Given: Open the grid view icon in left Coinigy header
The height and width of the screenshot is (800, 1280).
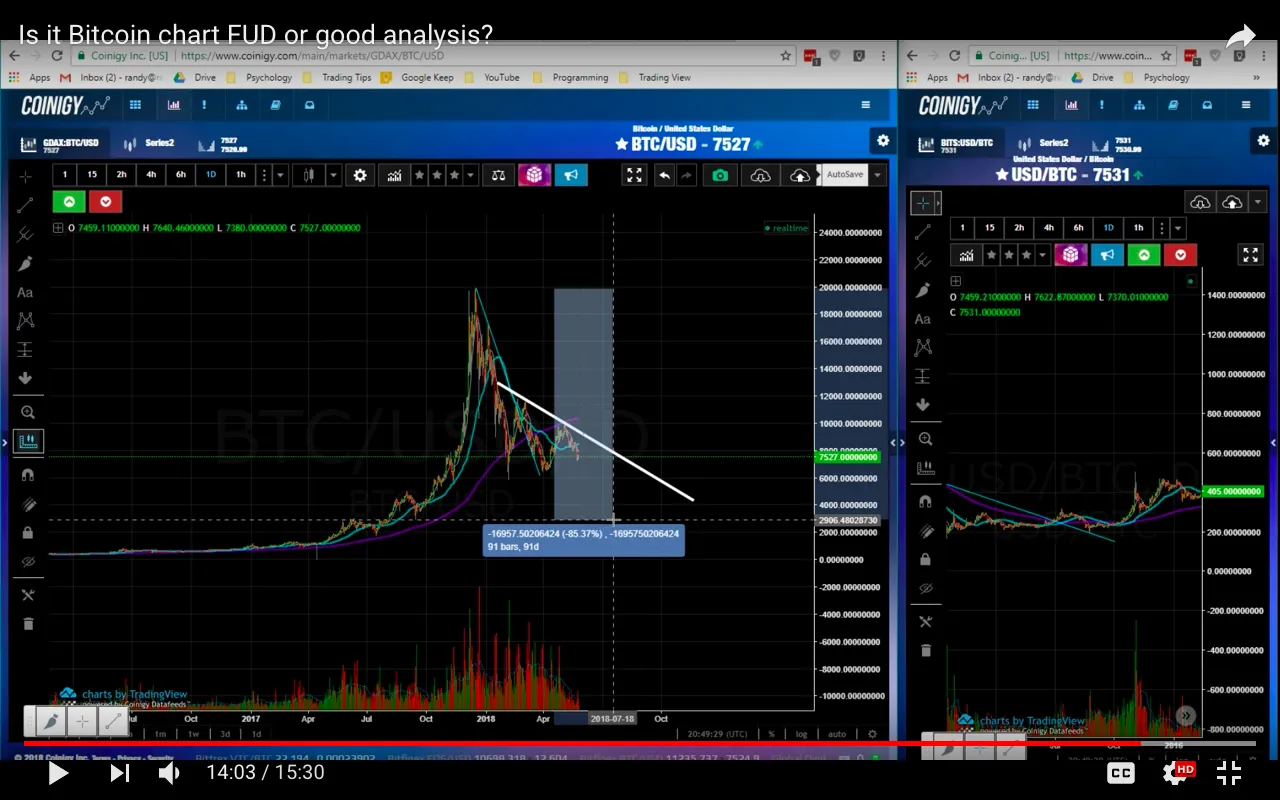Looking at the screenshot, I should [135, 105].
